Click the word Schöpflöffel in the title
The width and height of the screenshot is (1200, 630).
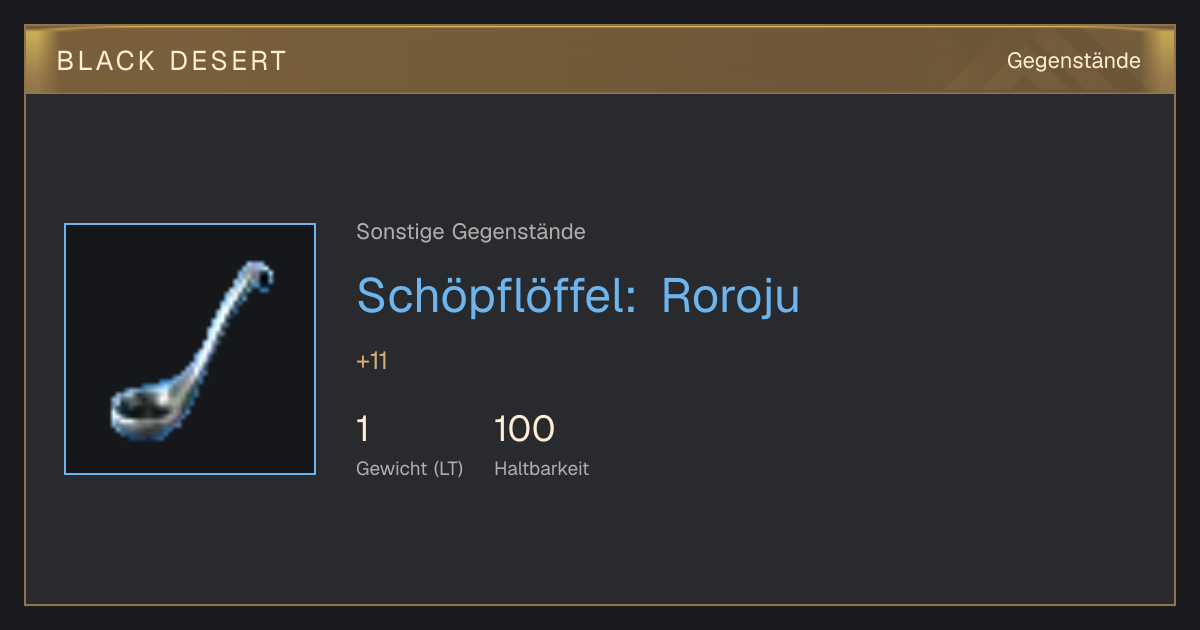pyautogui.click(x=497, y=296)
